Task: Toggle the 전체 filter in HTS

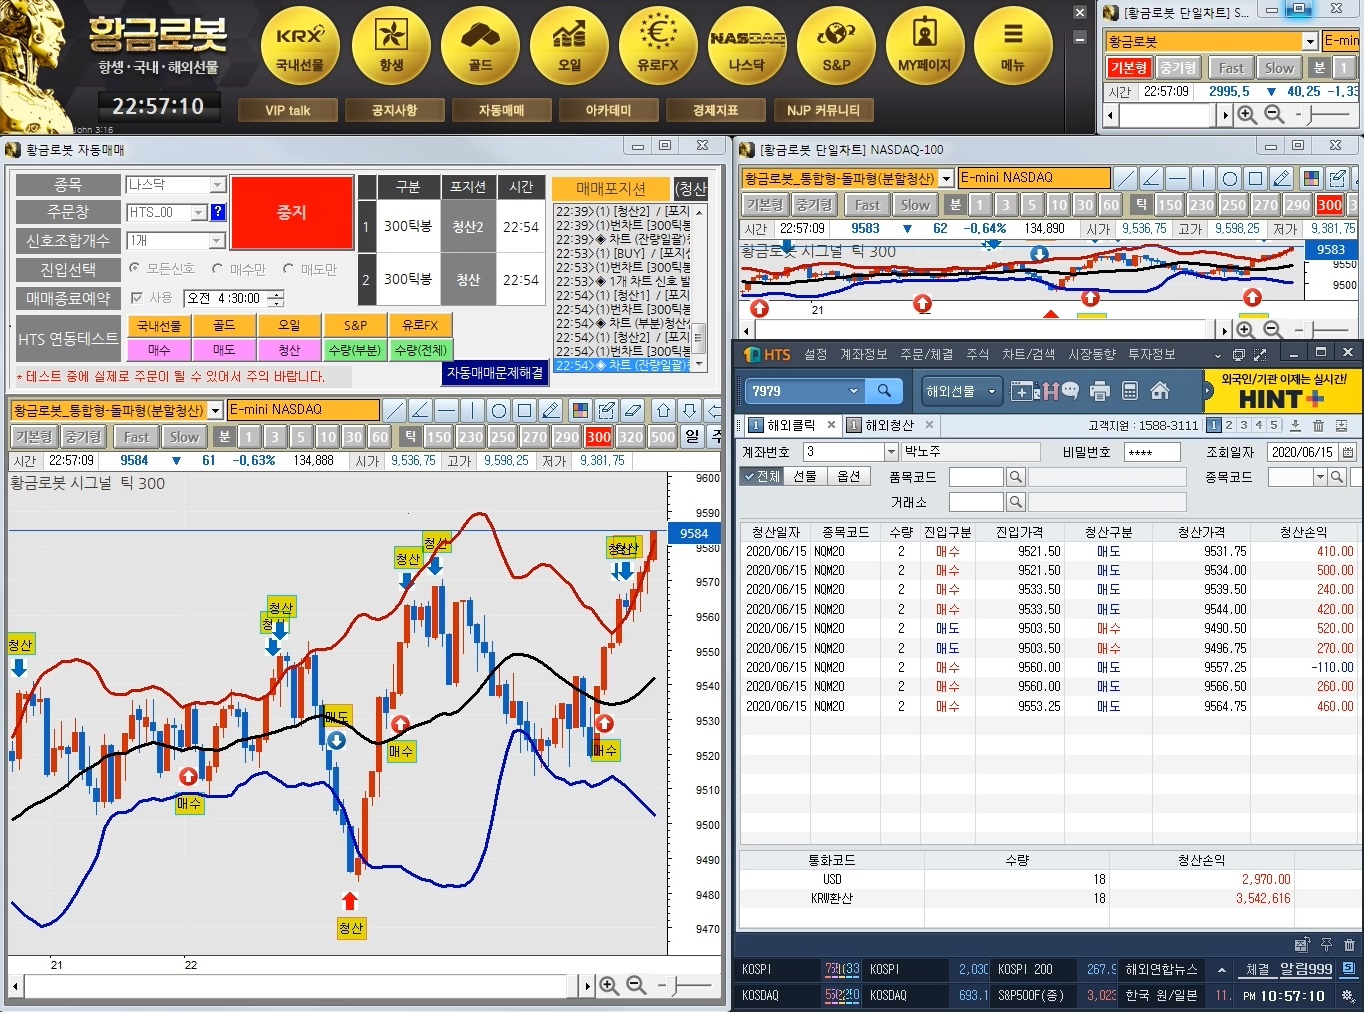Action: (761, 477)
